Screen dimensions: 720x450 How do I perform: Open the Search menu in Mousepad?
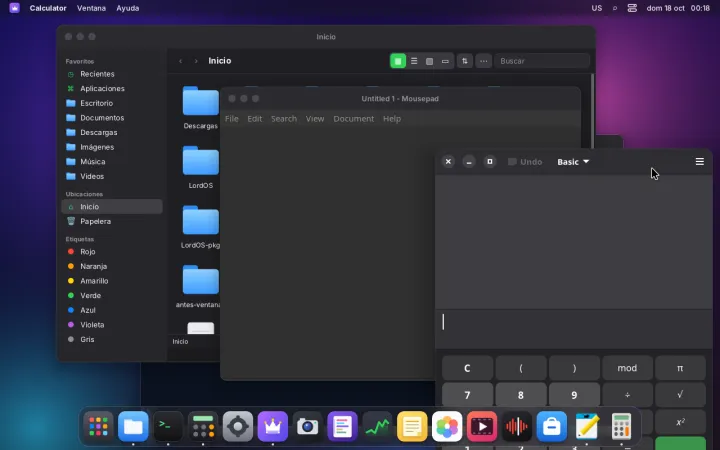(x=284, y=118)
